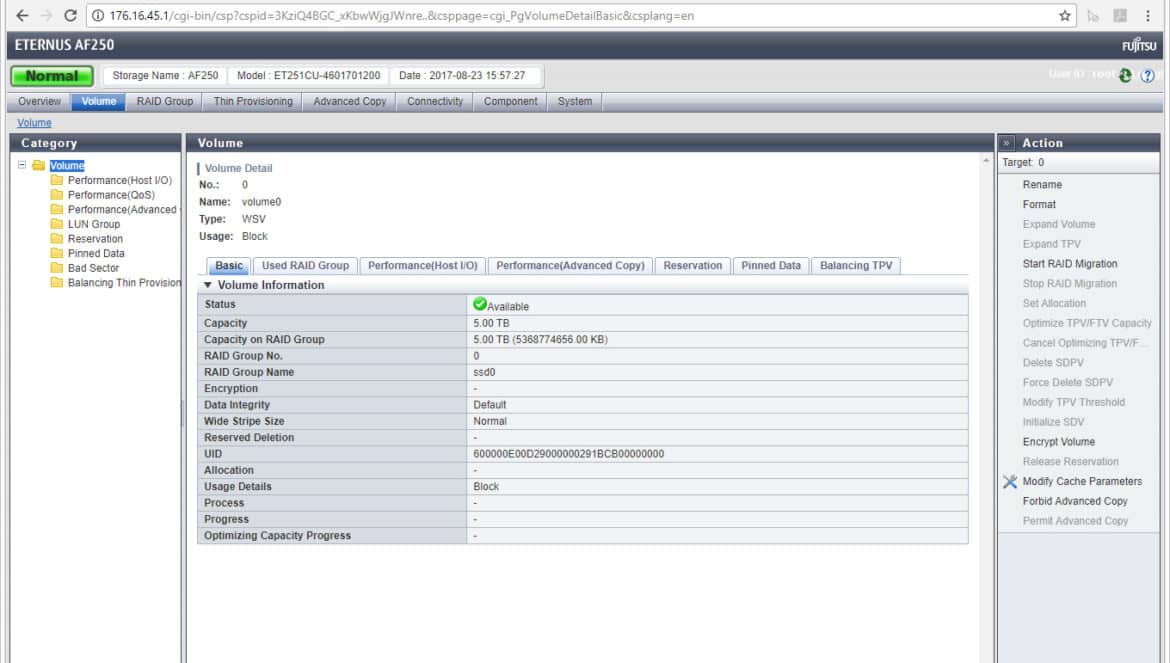Switch to the RAID Group tab
The image size is (1170, 663).
point(165,101)
